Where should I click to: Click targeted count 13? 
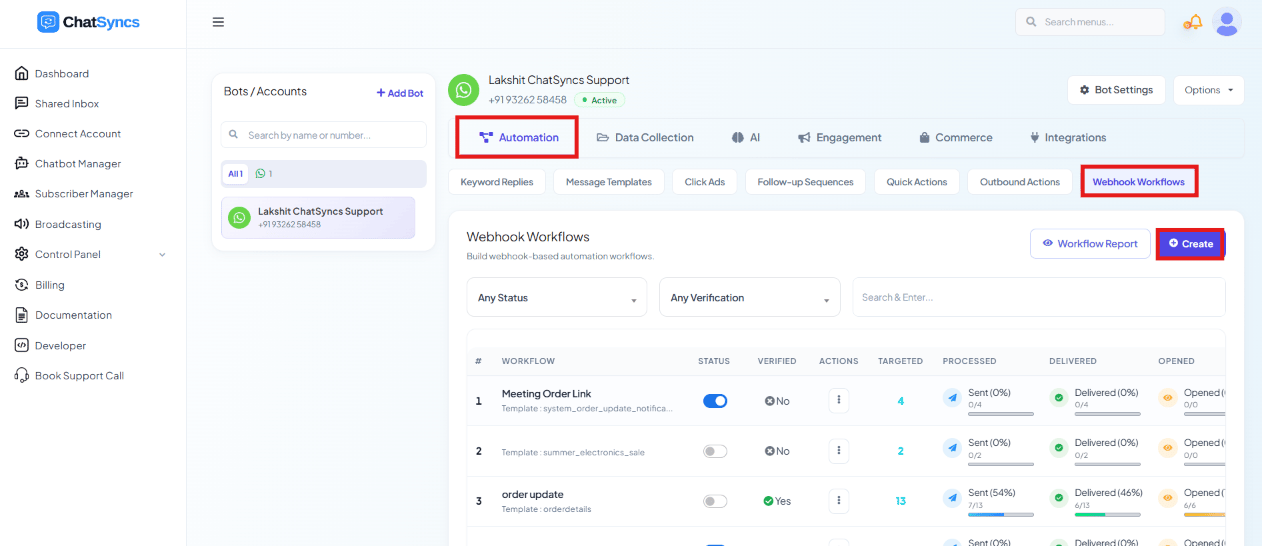[900, 501]
